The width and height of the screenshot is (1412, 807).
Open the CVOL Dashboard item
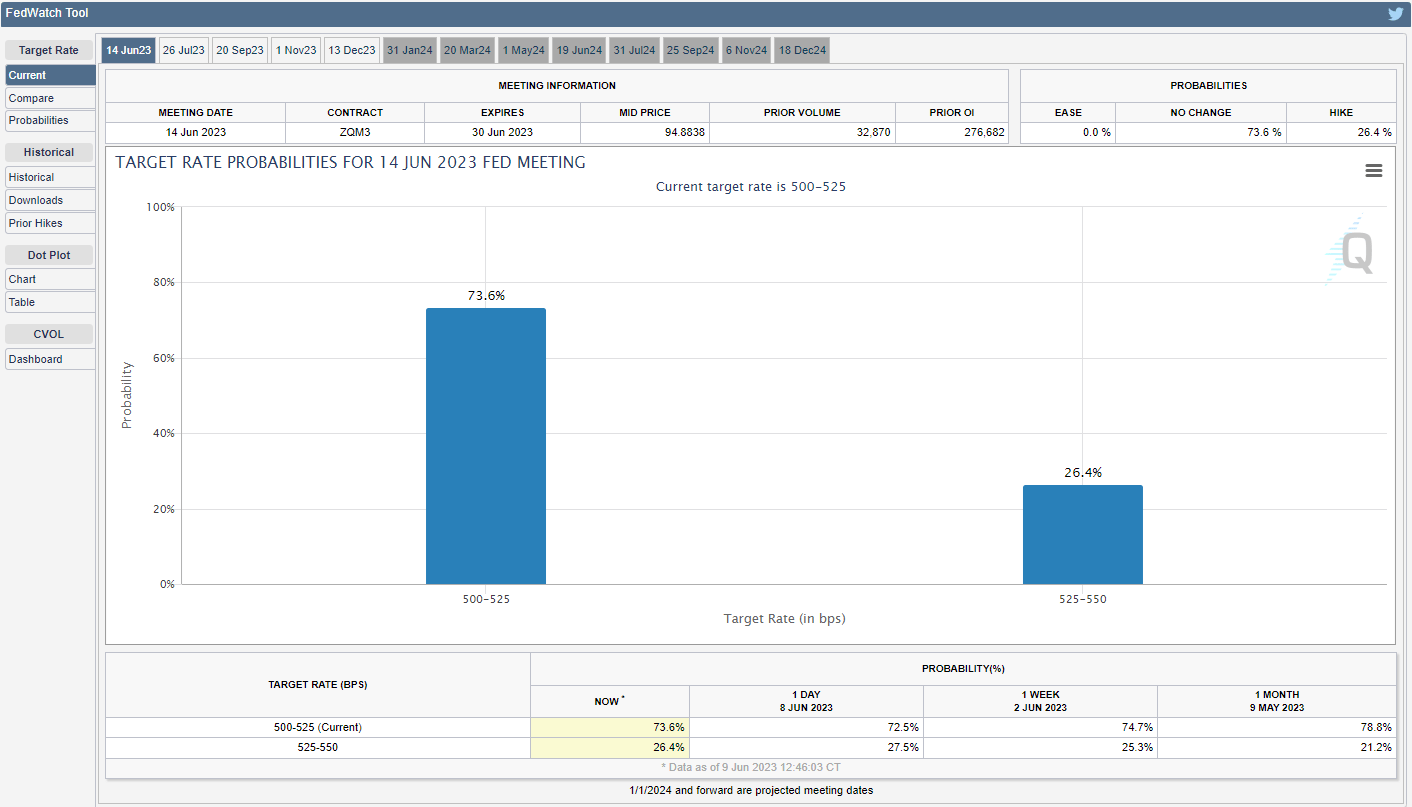click(x=50, y=359)
